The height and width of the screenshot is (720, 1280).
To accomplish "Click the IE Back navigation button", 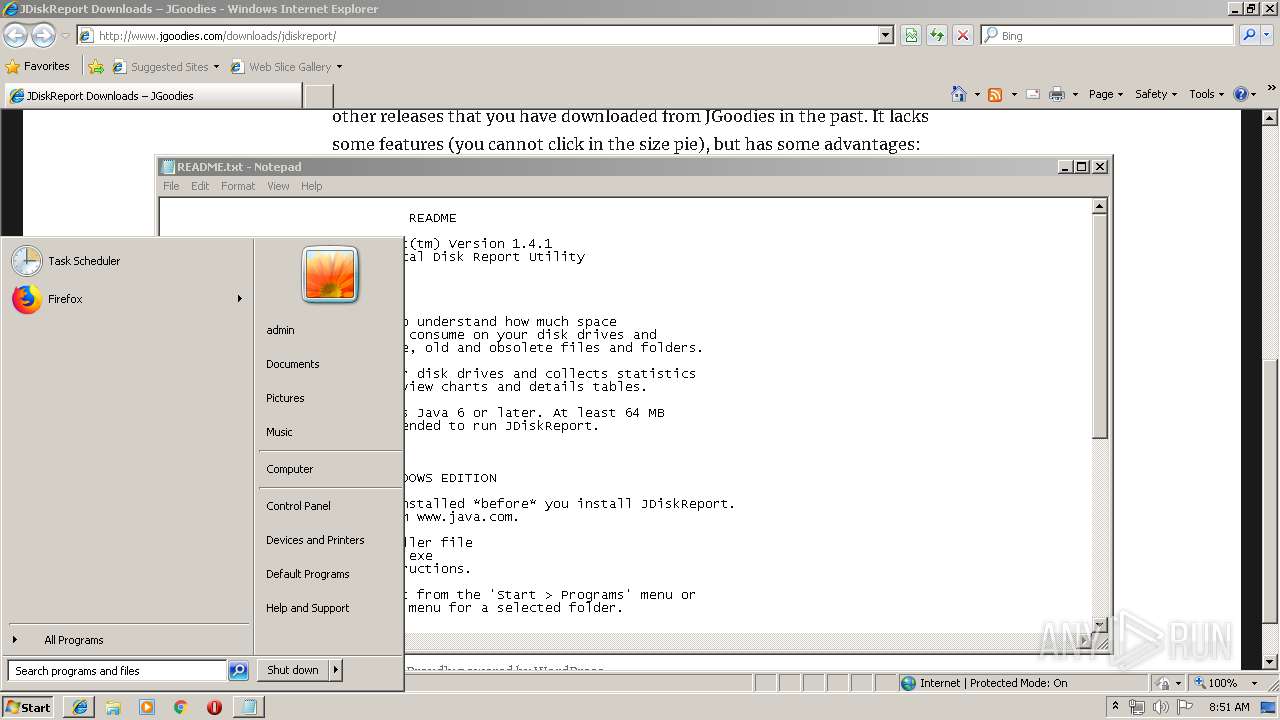I will pyautogui.click(x=15, y=35).
